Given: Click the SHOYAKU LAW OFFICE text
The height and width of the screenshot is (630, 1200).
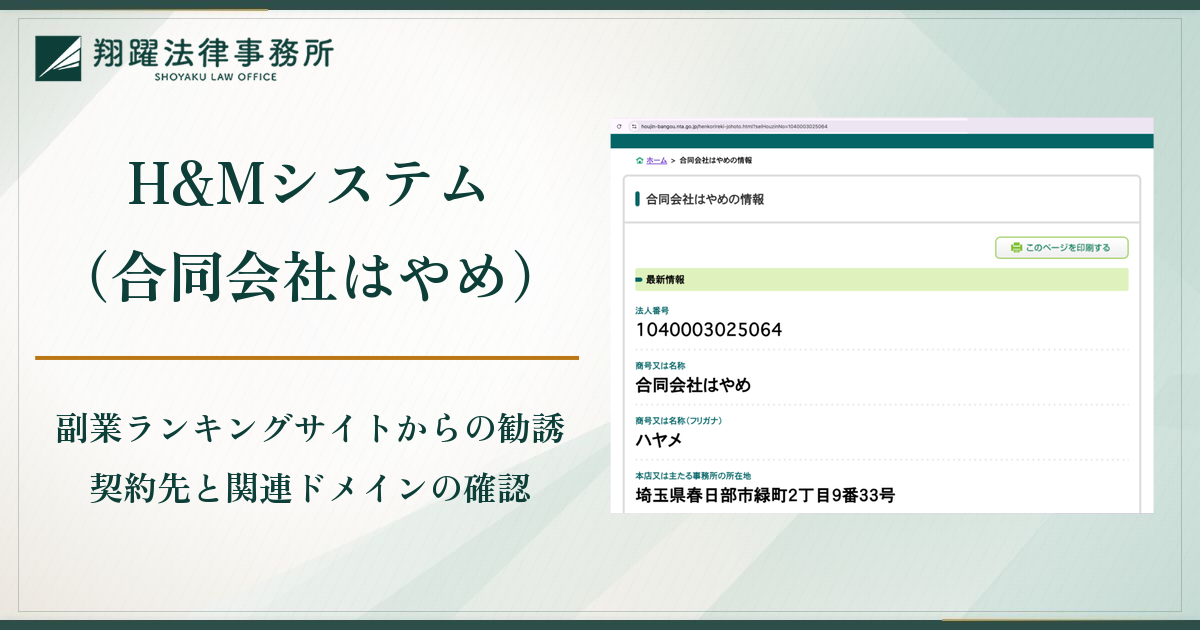Looking at the screenshot, I should [x=214, y=76].
